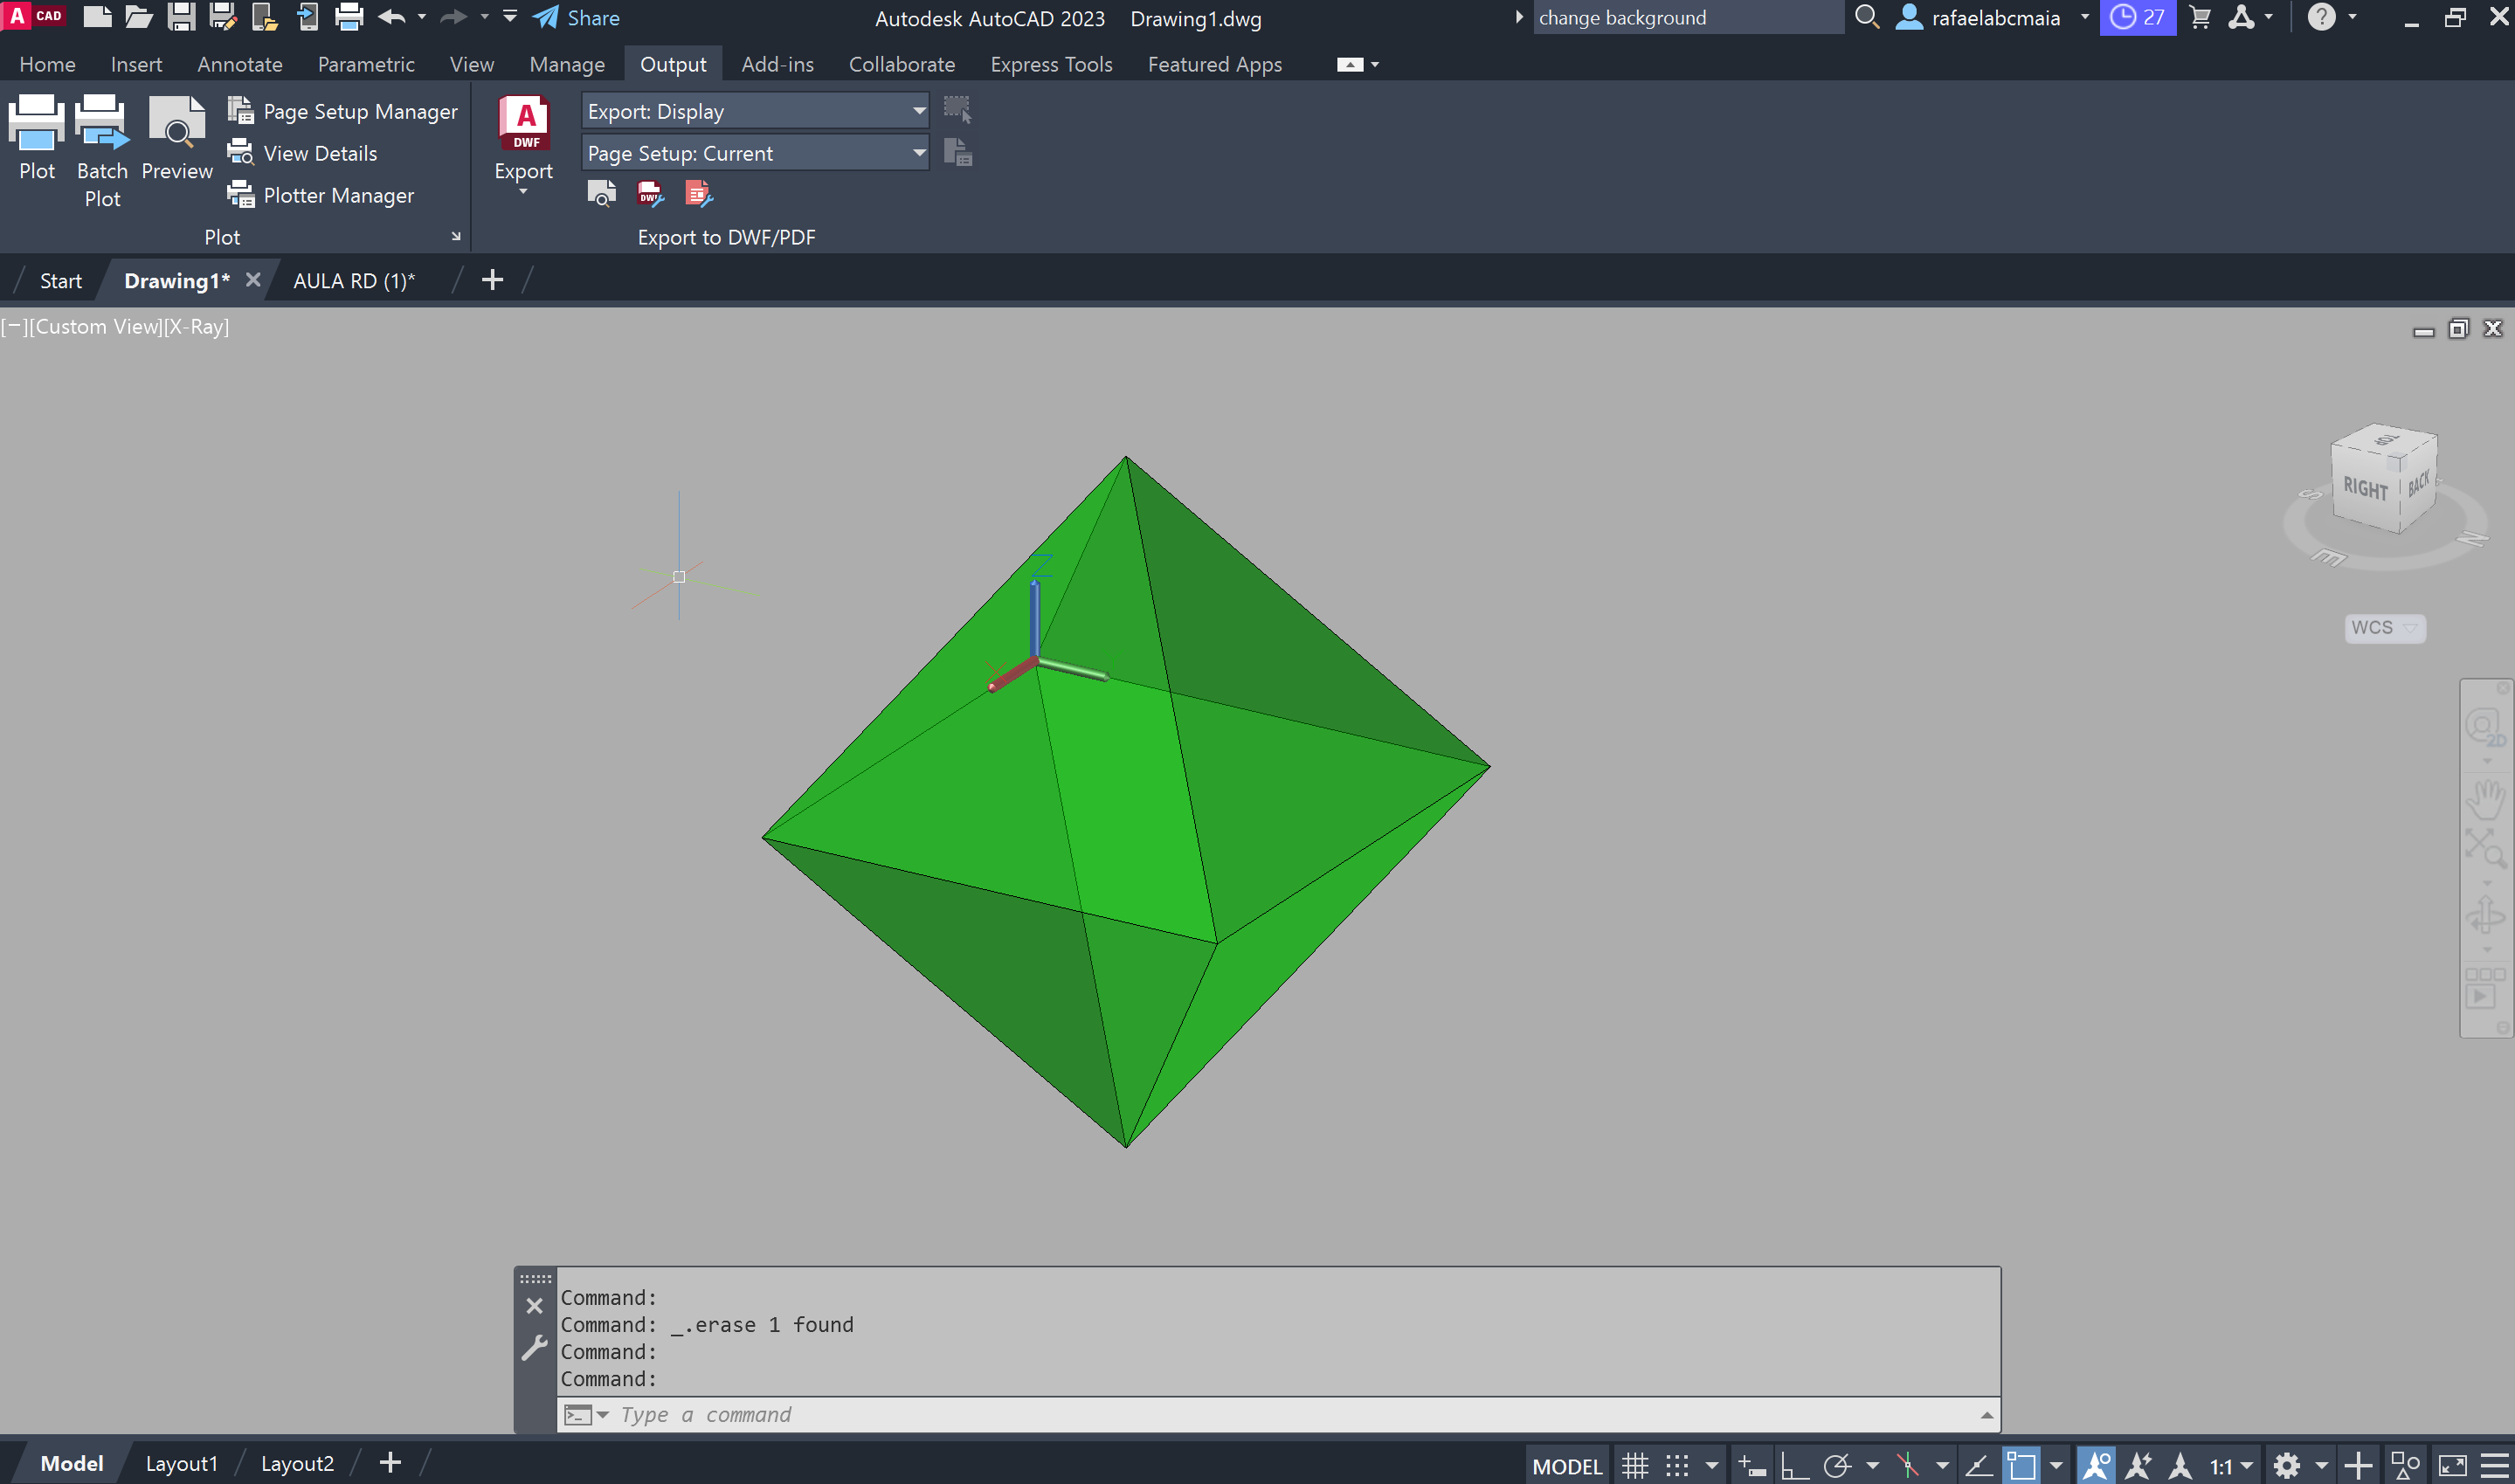Click View Details in Plot panel

[x=319, y=153]
